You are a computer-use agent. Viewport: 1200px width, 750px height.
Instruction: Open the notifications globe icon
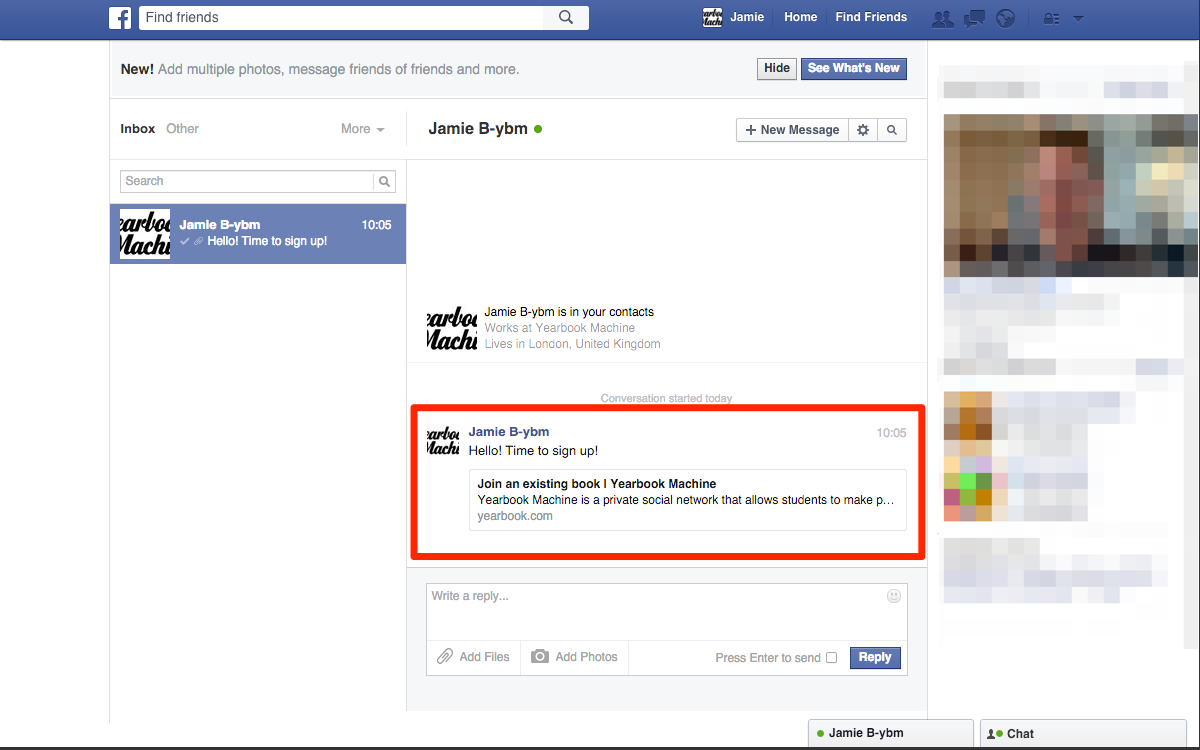[x=1006, y=18]
